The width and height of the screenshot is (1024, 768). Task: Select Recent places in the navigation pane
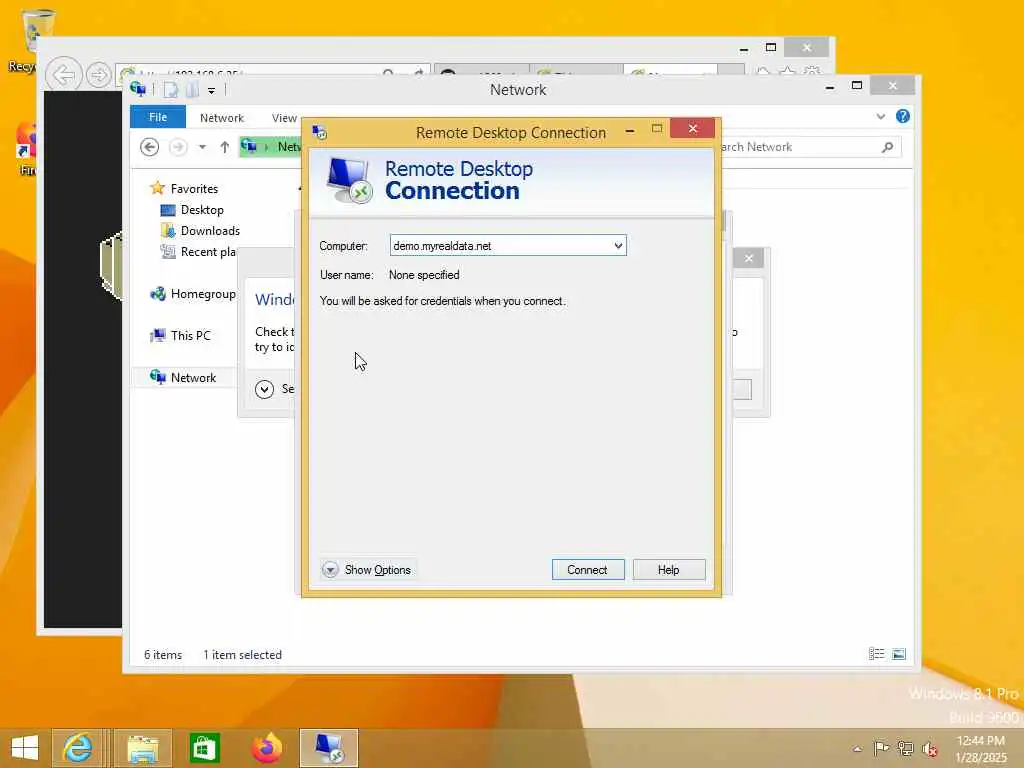208,251
